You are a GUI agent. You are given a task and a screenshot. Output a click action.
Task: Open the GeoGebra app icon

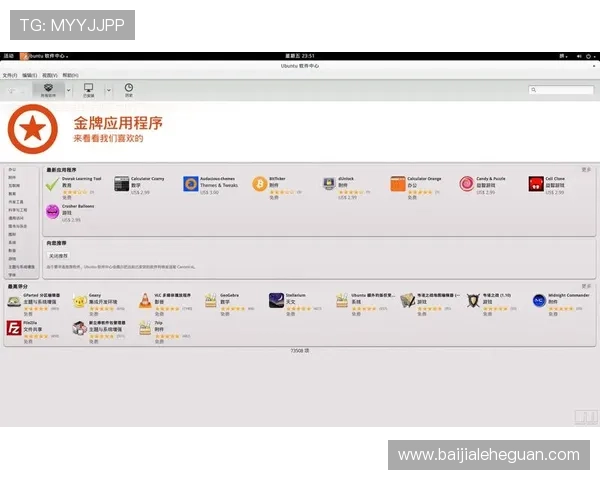point(210,300)
